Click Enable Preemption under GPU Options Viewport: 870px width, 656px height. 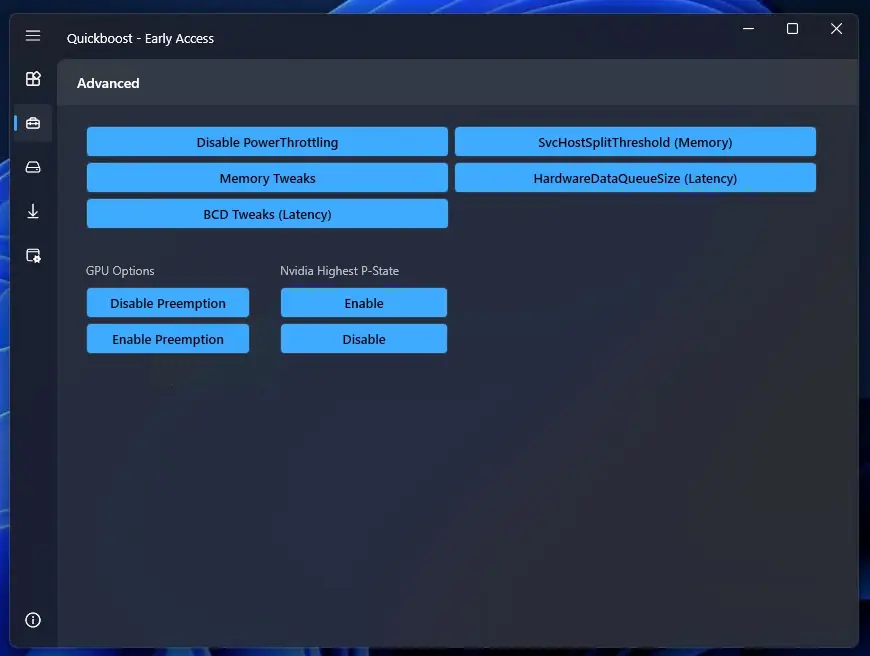[168, 339]
